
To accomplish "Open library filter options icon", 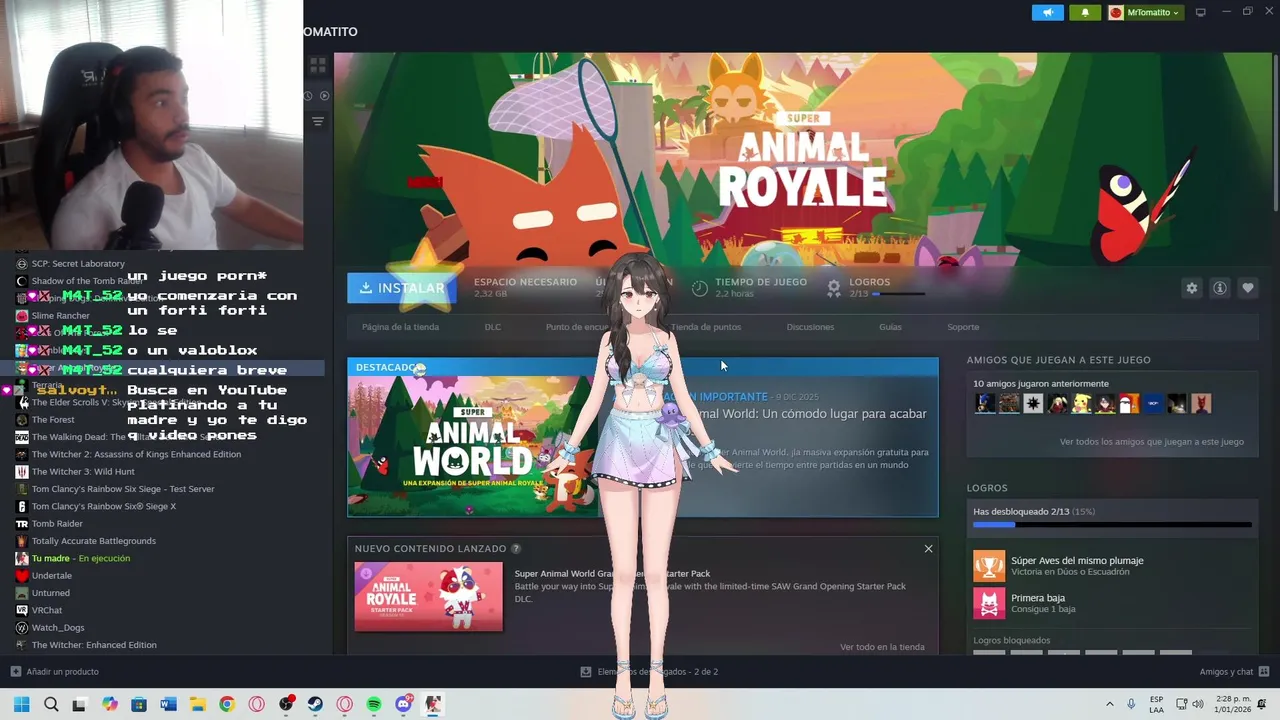I will coord(318,121).
